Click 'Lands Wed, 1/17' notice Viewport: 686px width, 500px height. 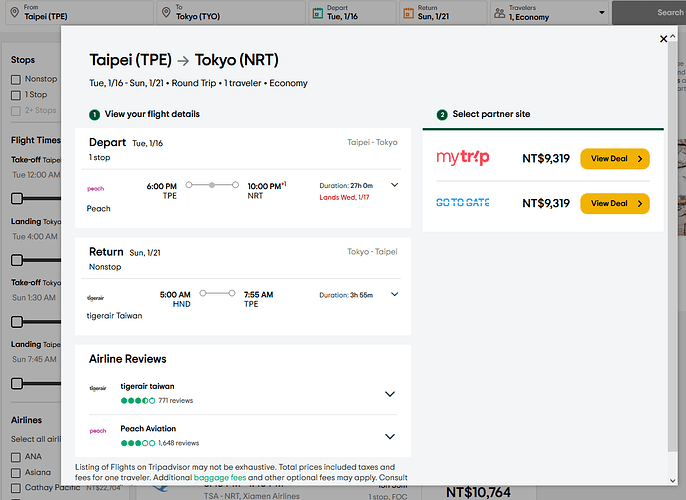click(x=344, y=197)
